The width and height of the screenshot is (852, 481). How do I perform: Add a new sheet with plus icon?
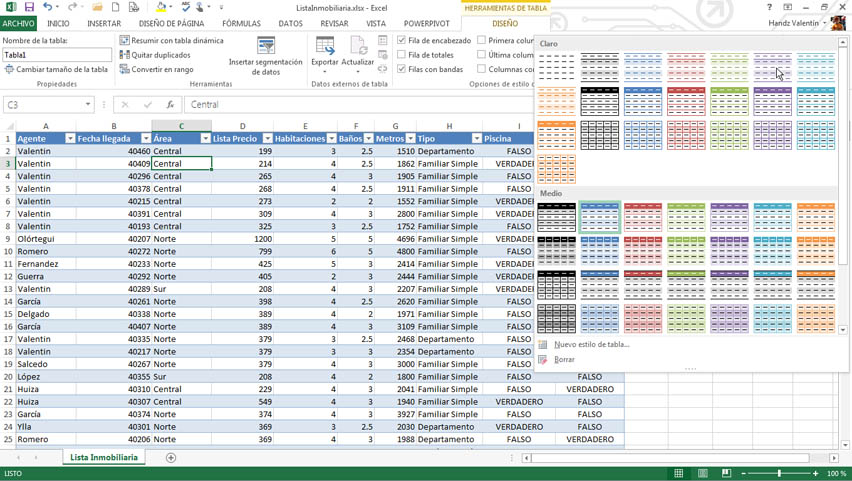click(171, 458)
